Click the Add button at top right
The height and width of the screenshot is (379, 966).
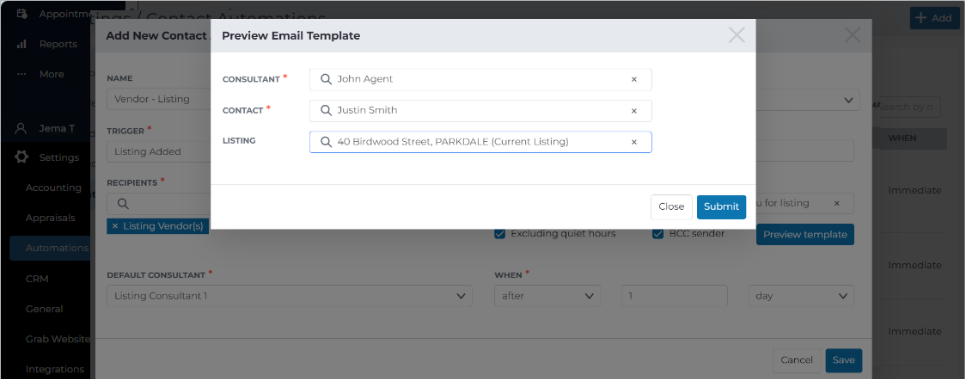[x=934, y=18]
